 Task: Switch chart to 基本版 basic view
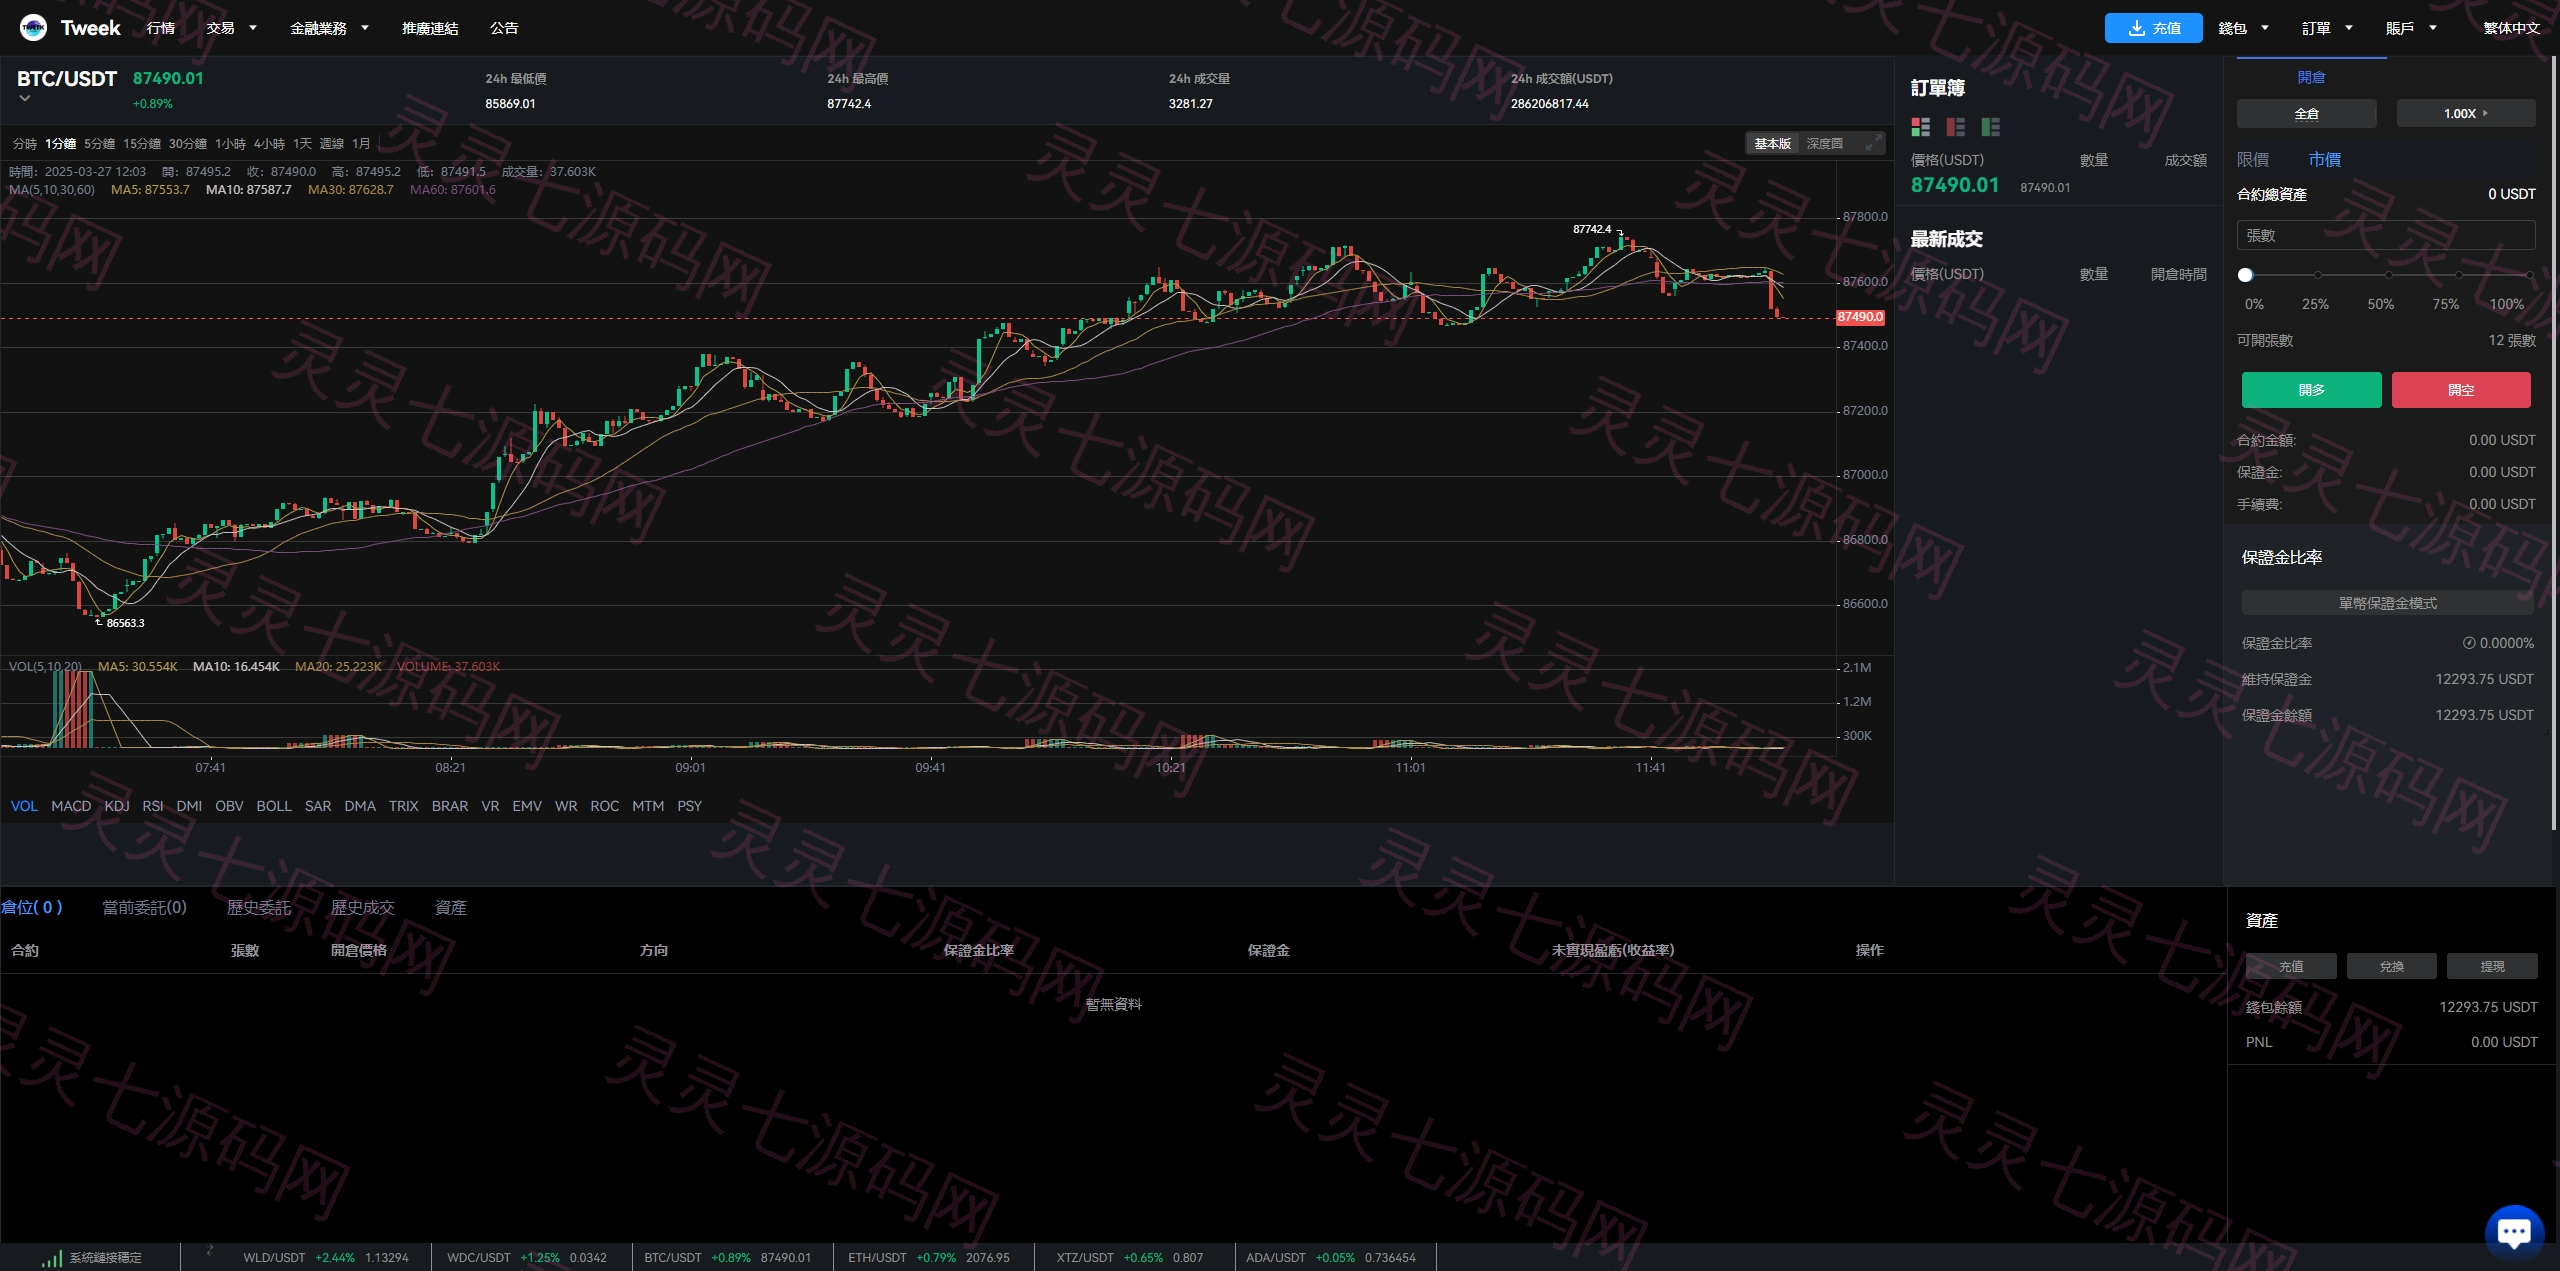(1772, 144)
